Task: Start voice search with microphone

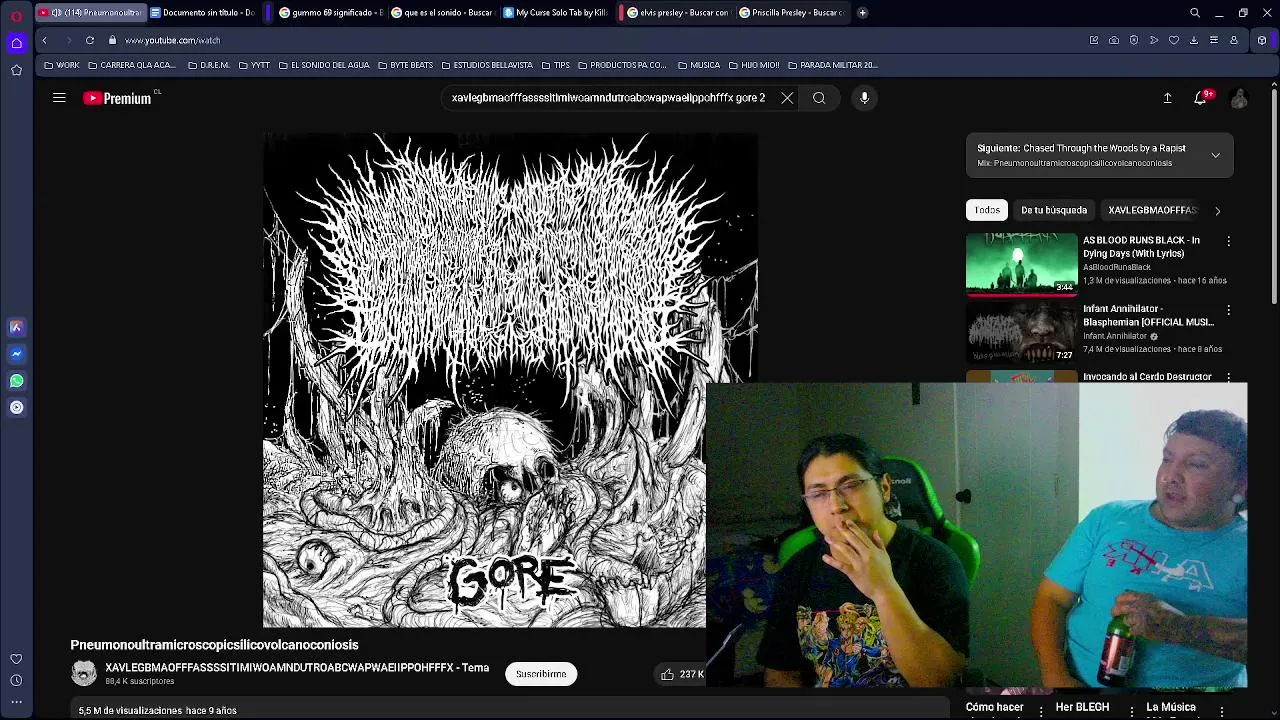Action: [865, 98]
